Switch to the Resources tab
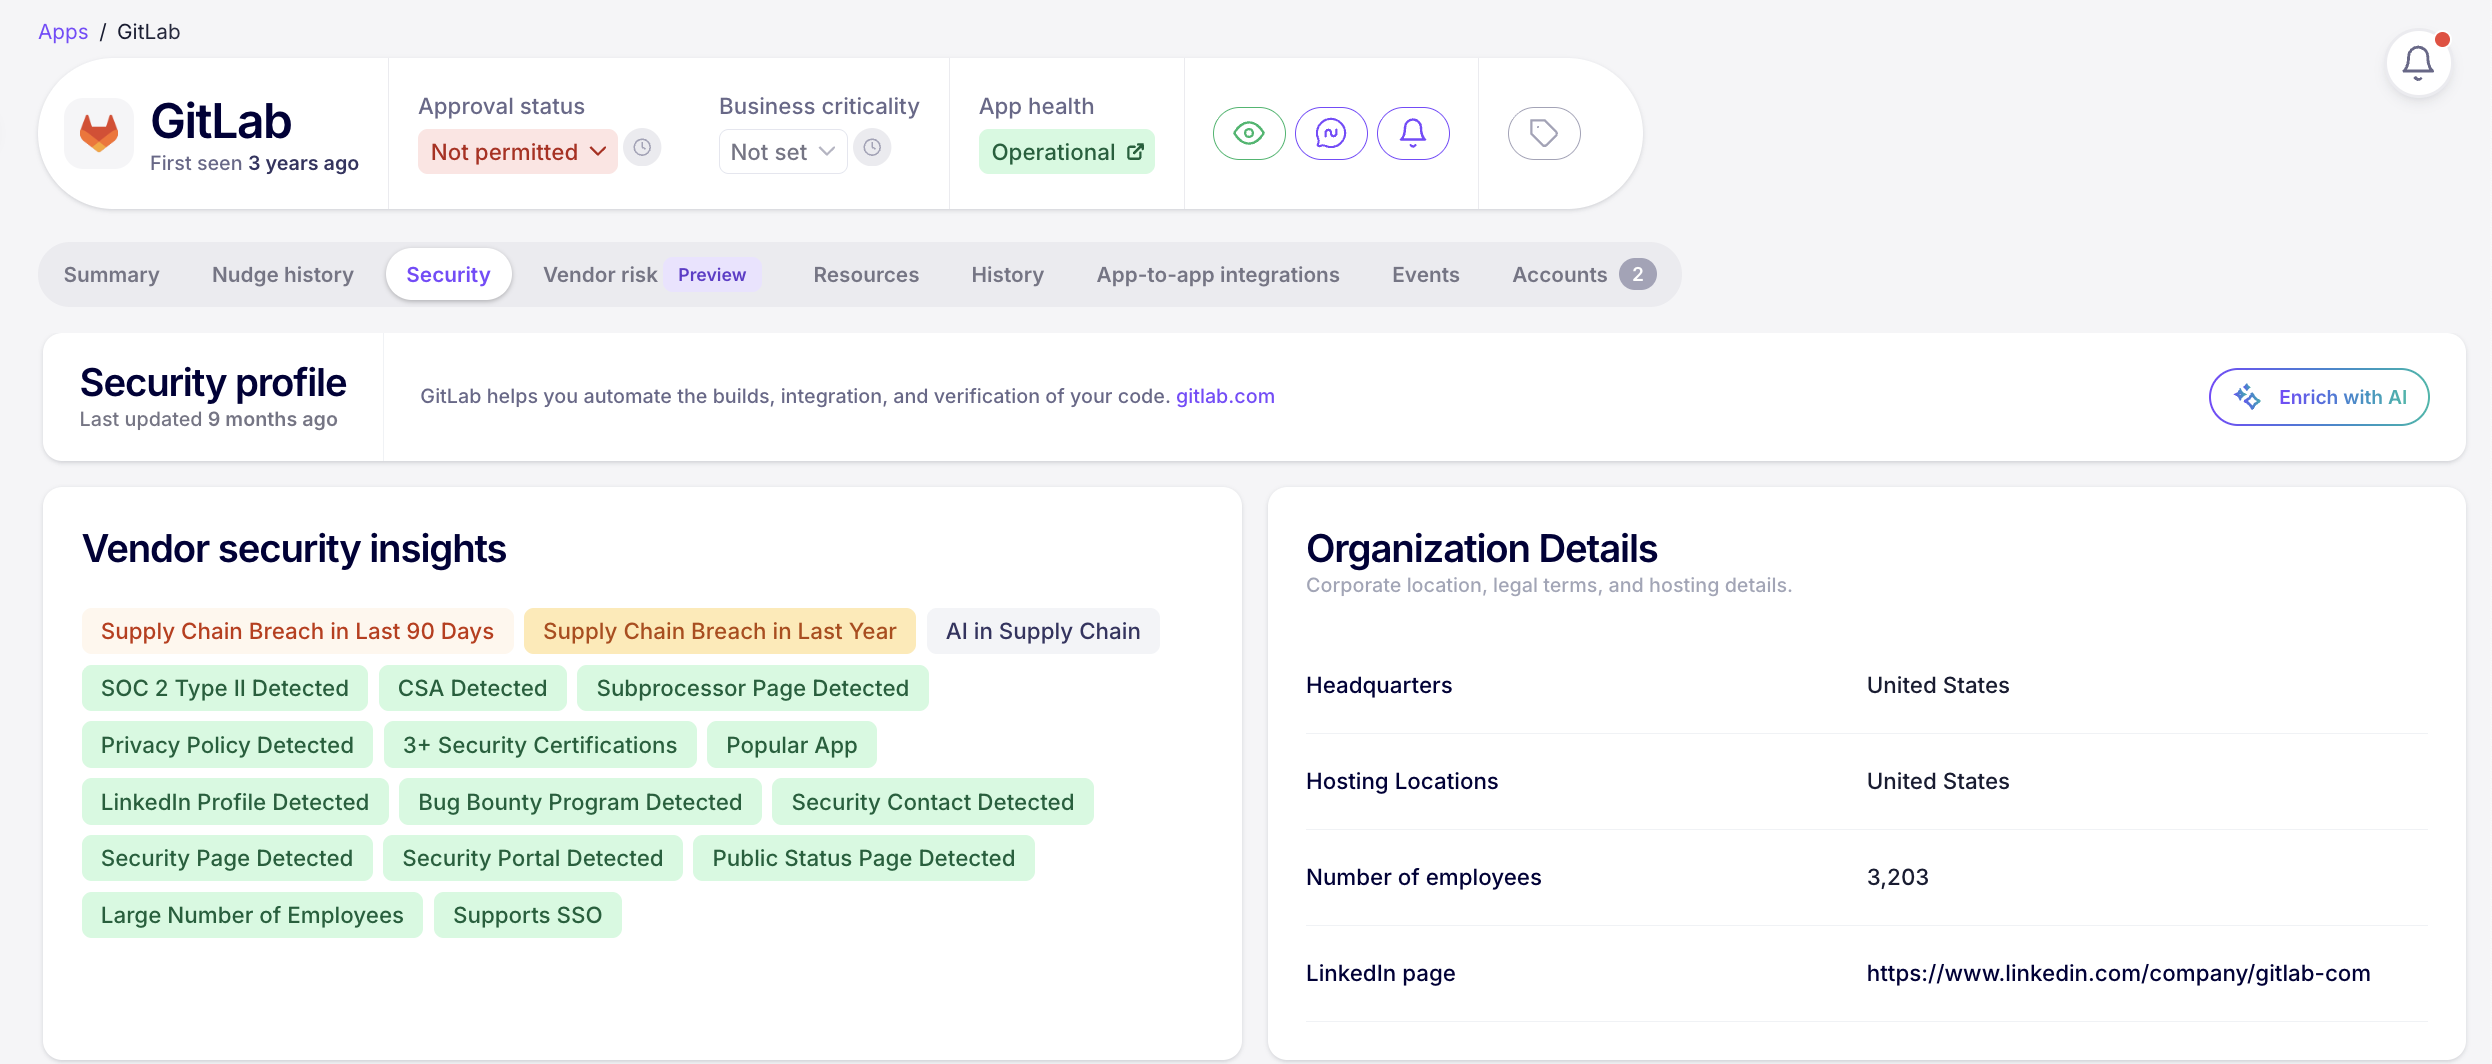 pyautogui.click(x=866, y=275)
